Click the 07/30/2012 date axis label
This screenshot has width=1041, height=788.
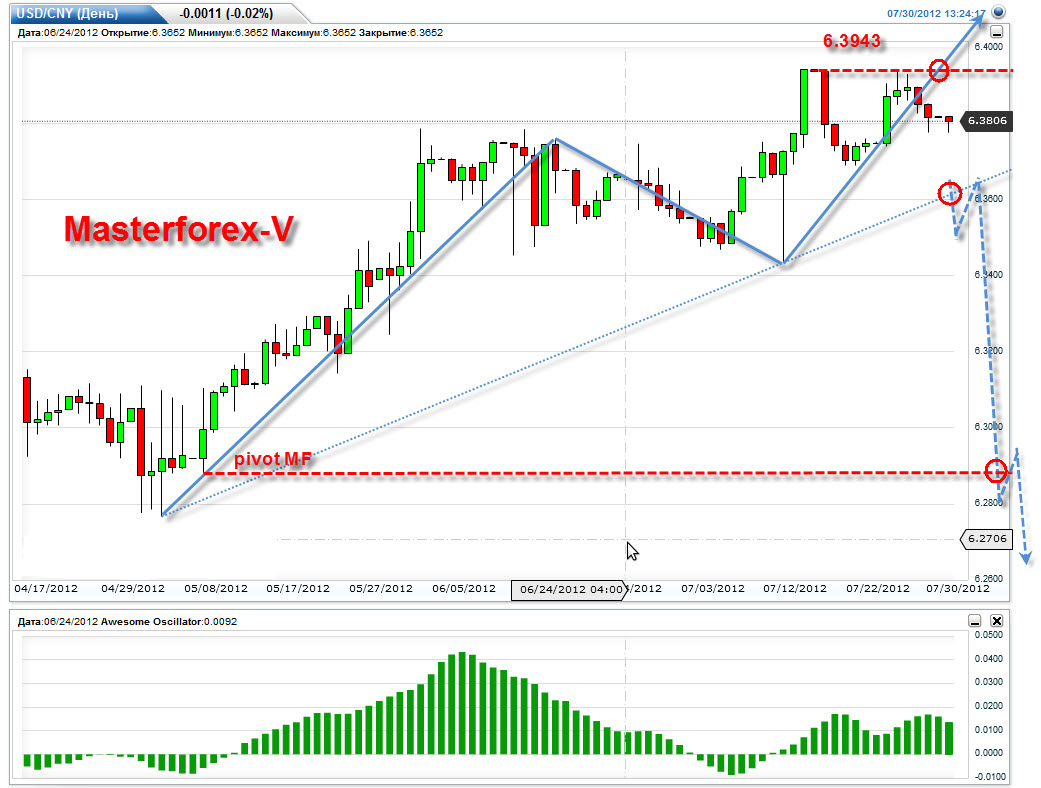(958, 589)
